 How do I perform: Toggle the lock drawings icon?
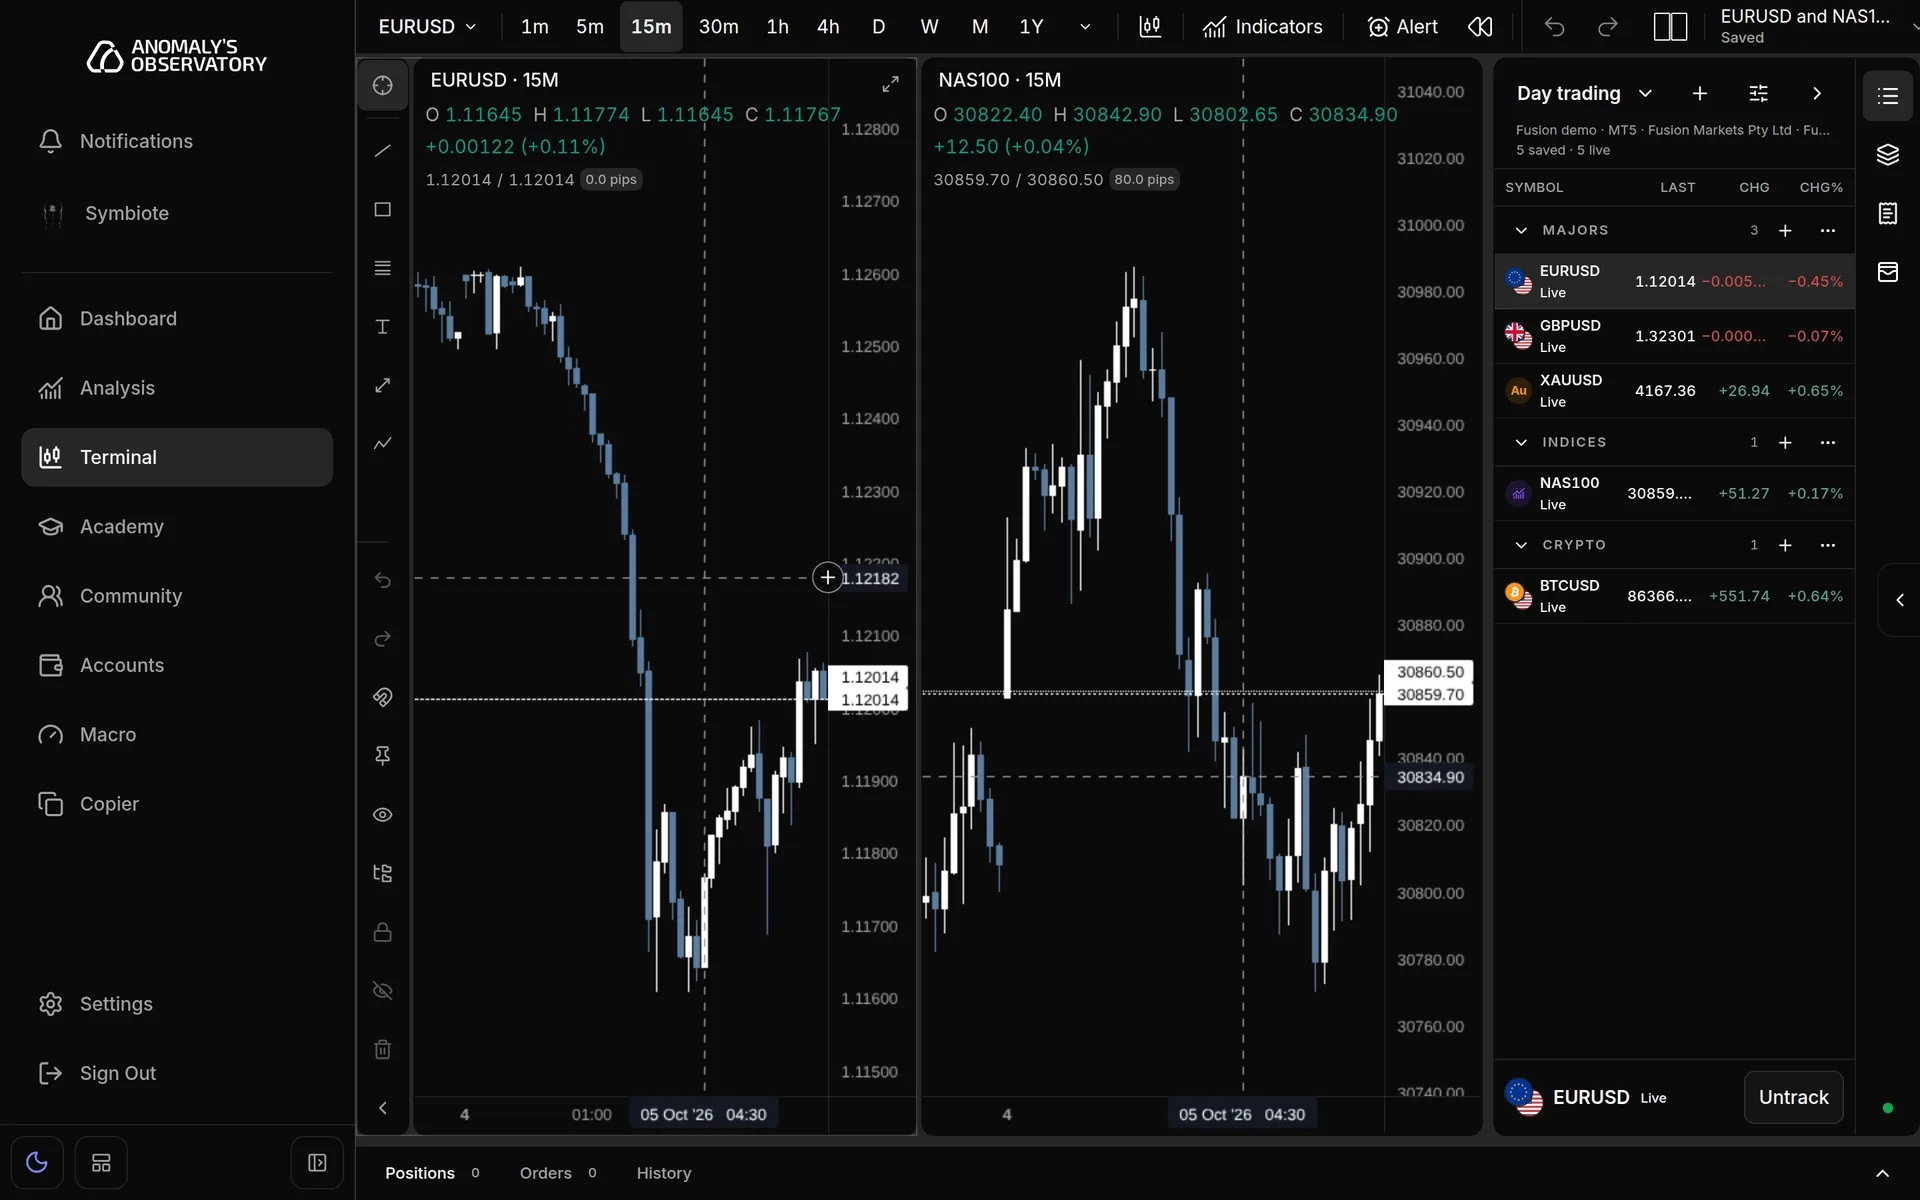click(383, 932)
